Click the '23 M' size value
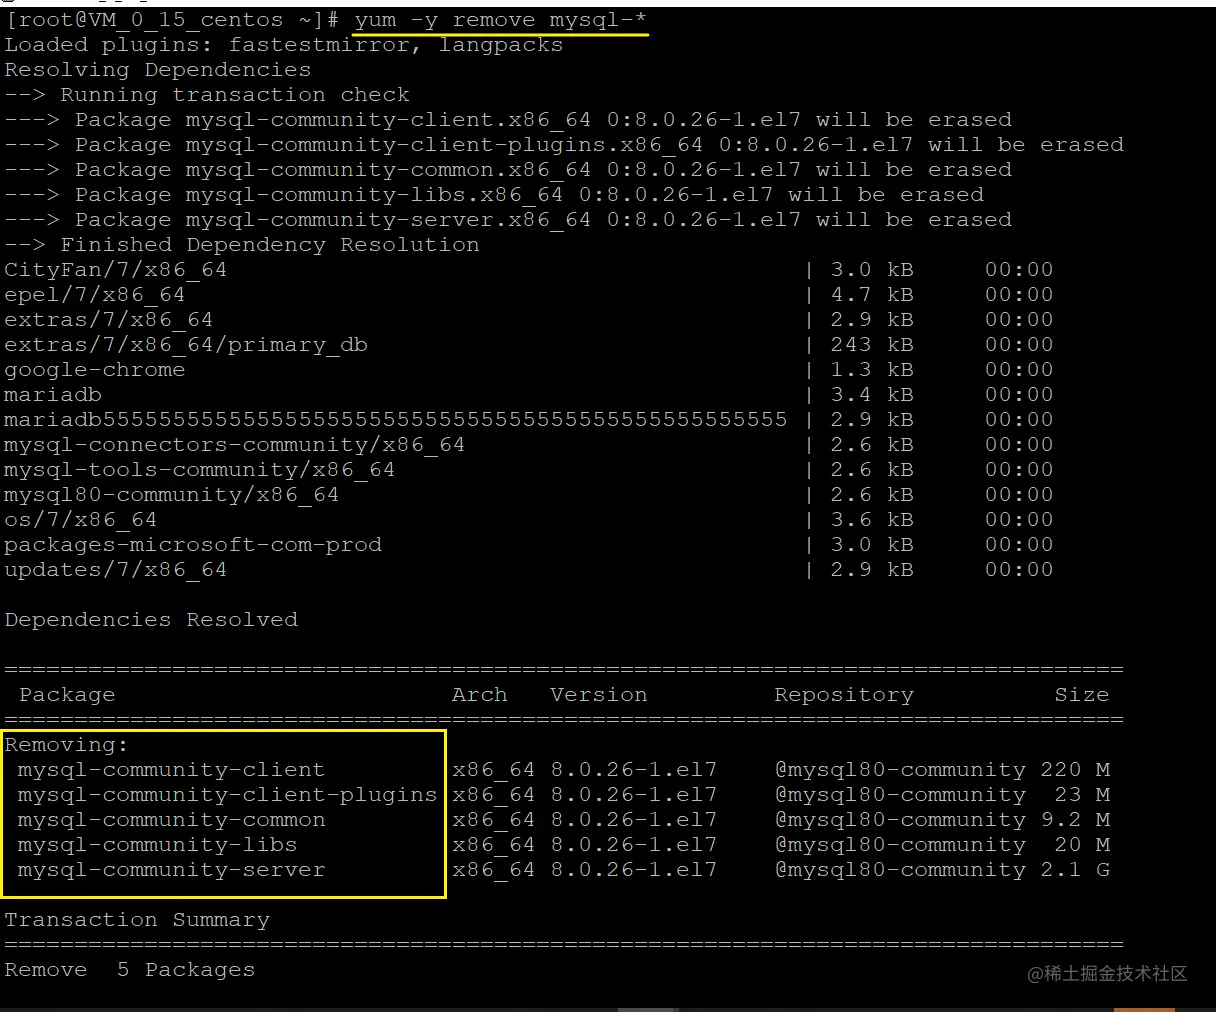The height and width of the screenshot is (1012, 1216). [1082, 795]
